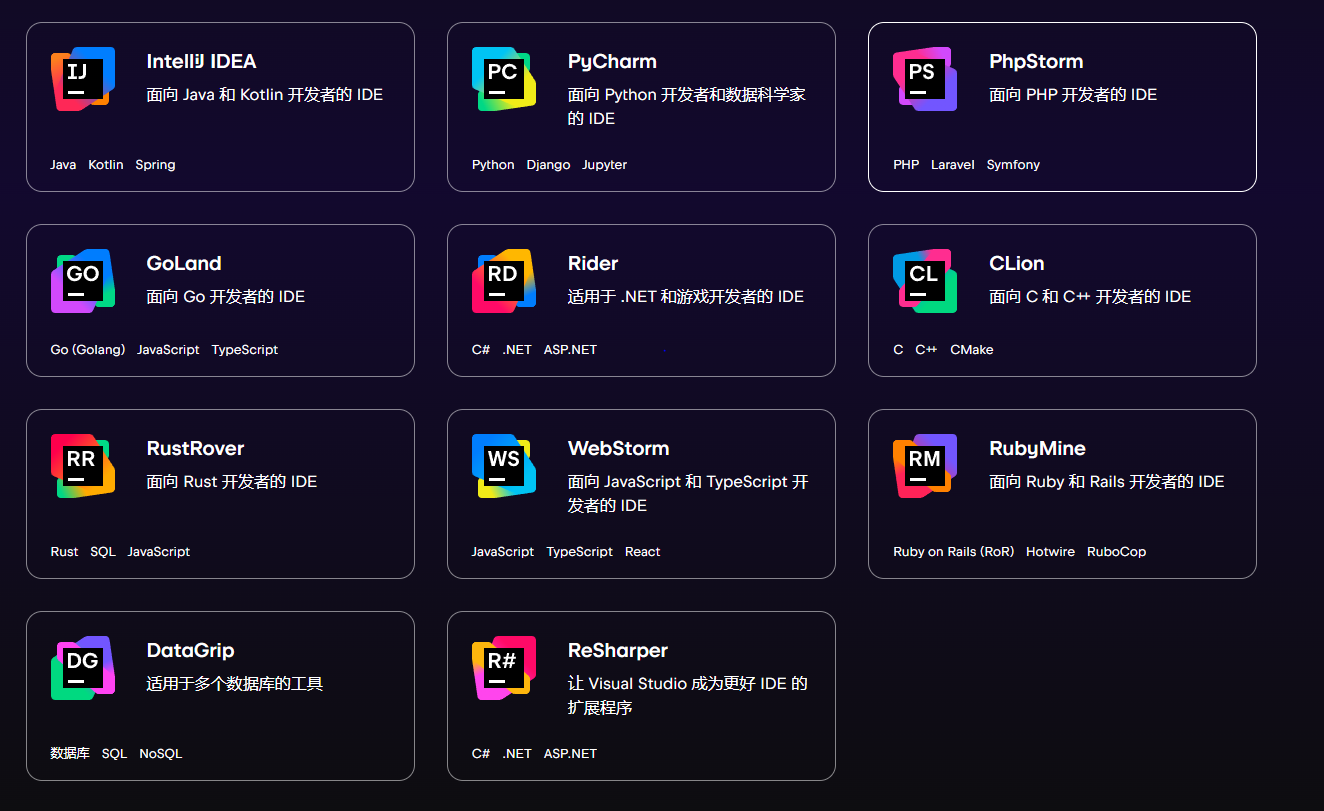Click DataGrip description '适用于多个数据库的工具'
This screenshot has width=1324, height=811.
tap(235, 684)
